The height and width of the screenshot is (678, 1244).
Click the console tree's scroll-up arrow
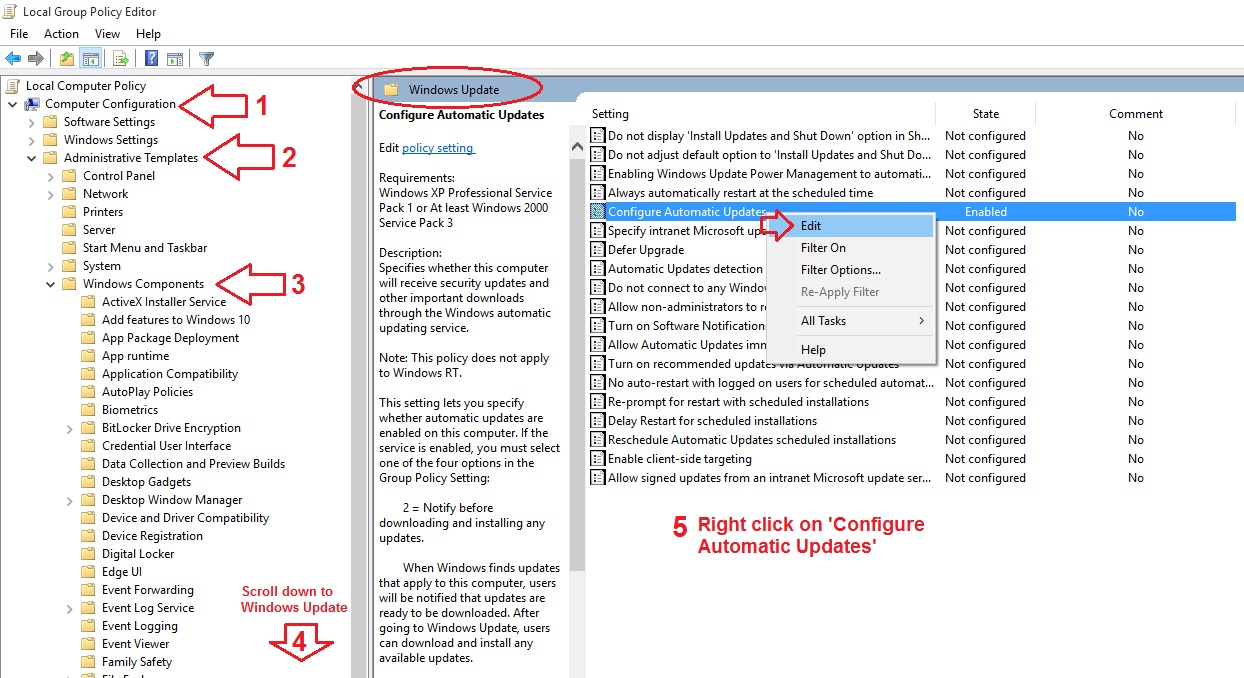[x=359, y=86]
